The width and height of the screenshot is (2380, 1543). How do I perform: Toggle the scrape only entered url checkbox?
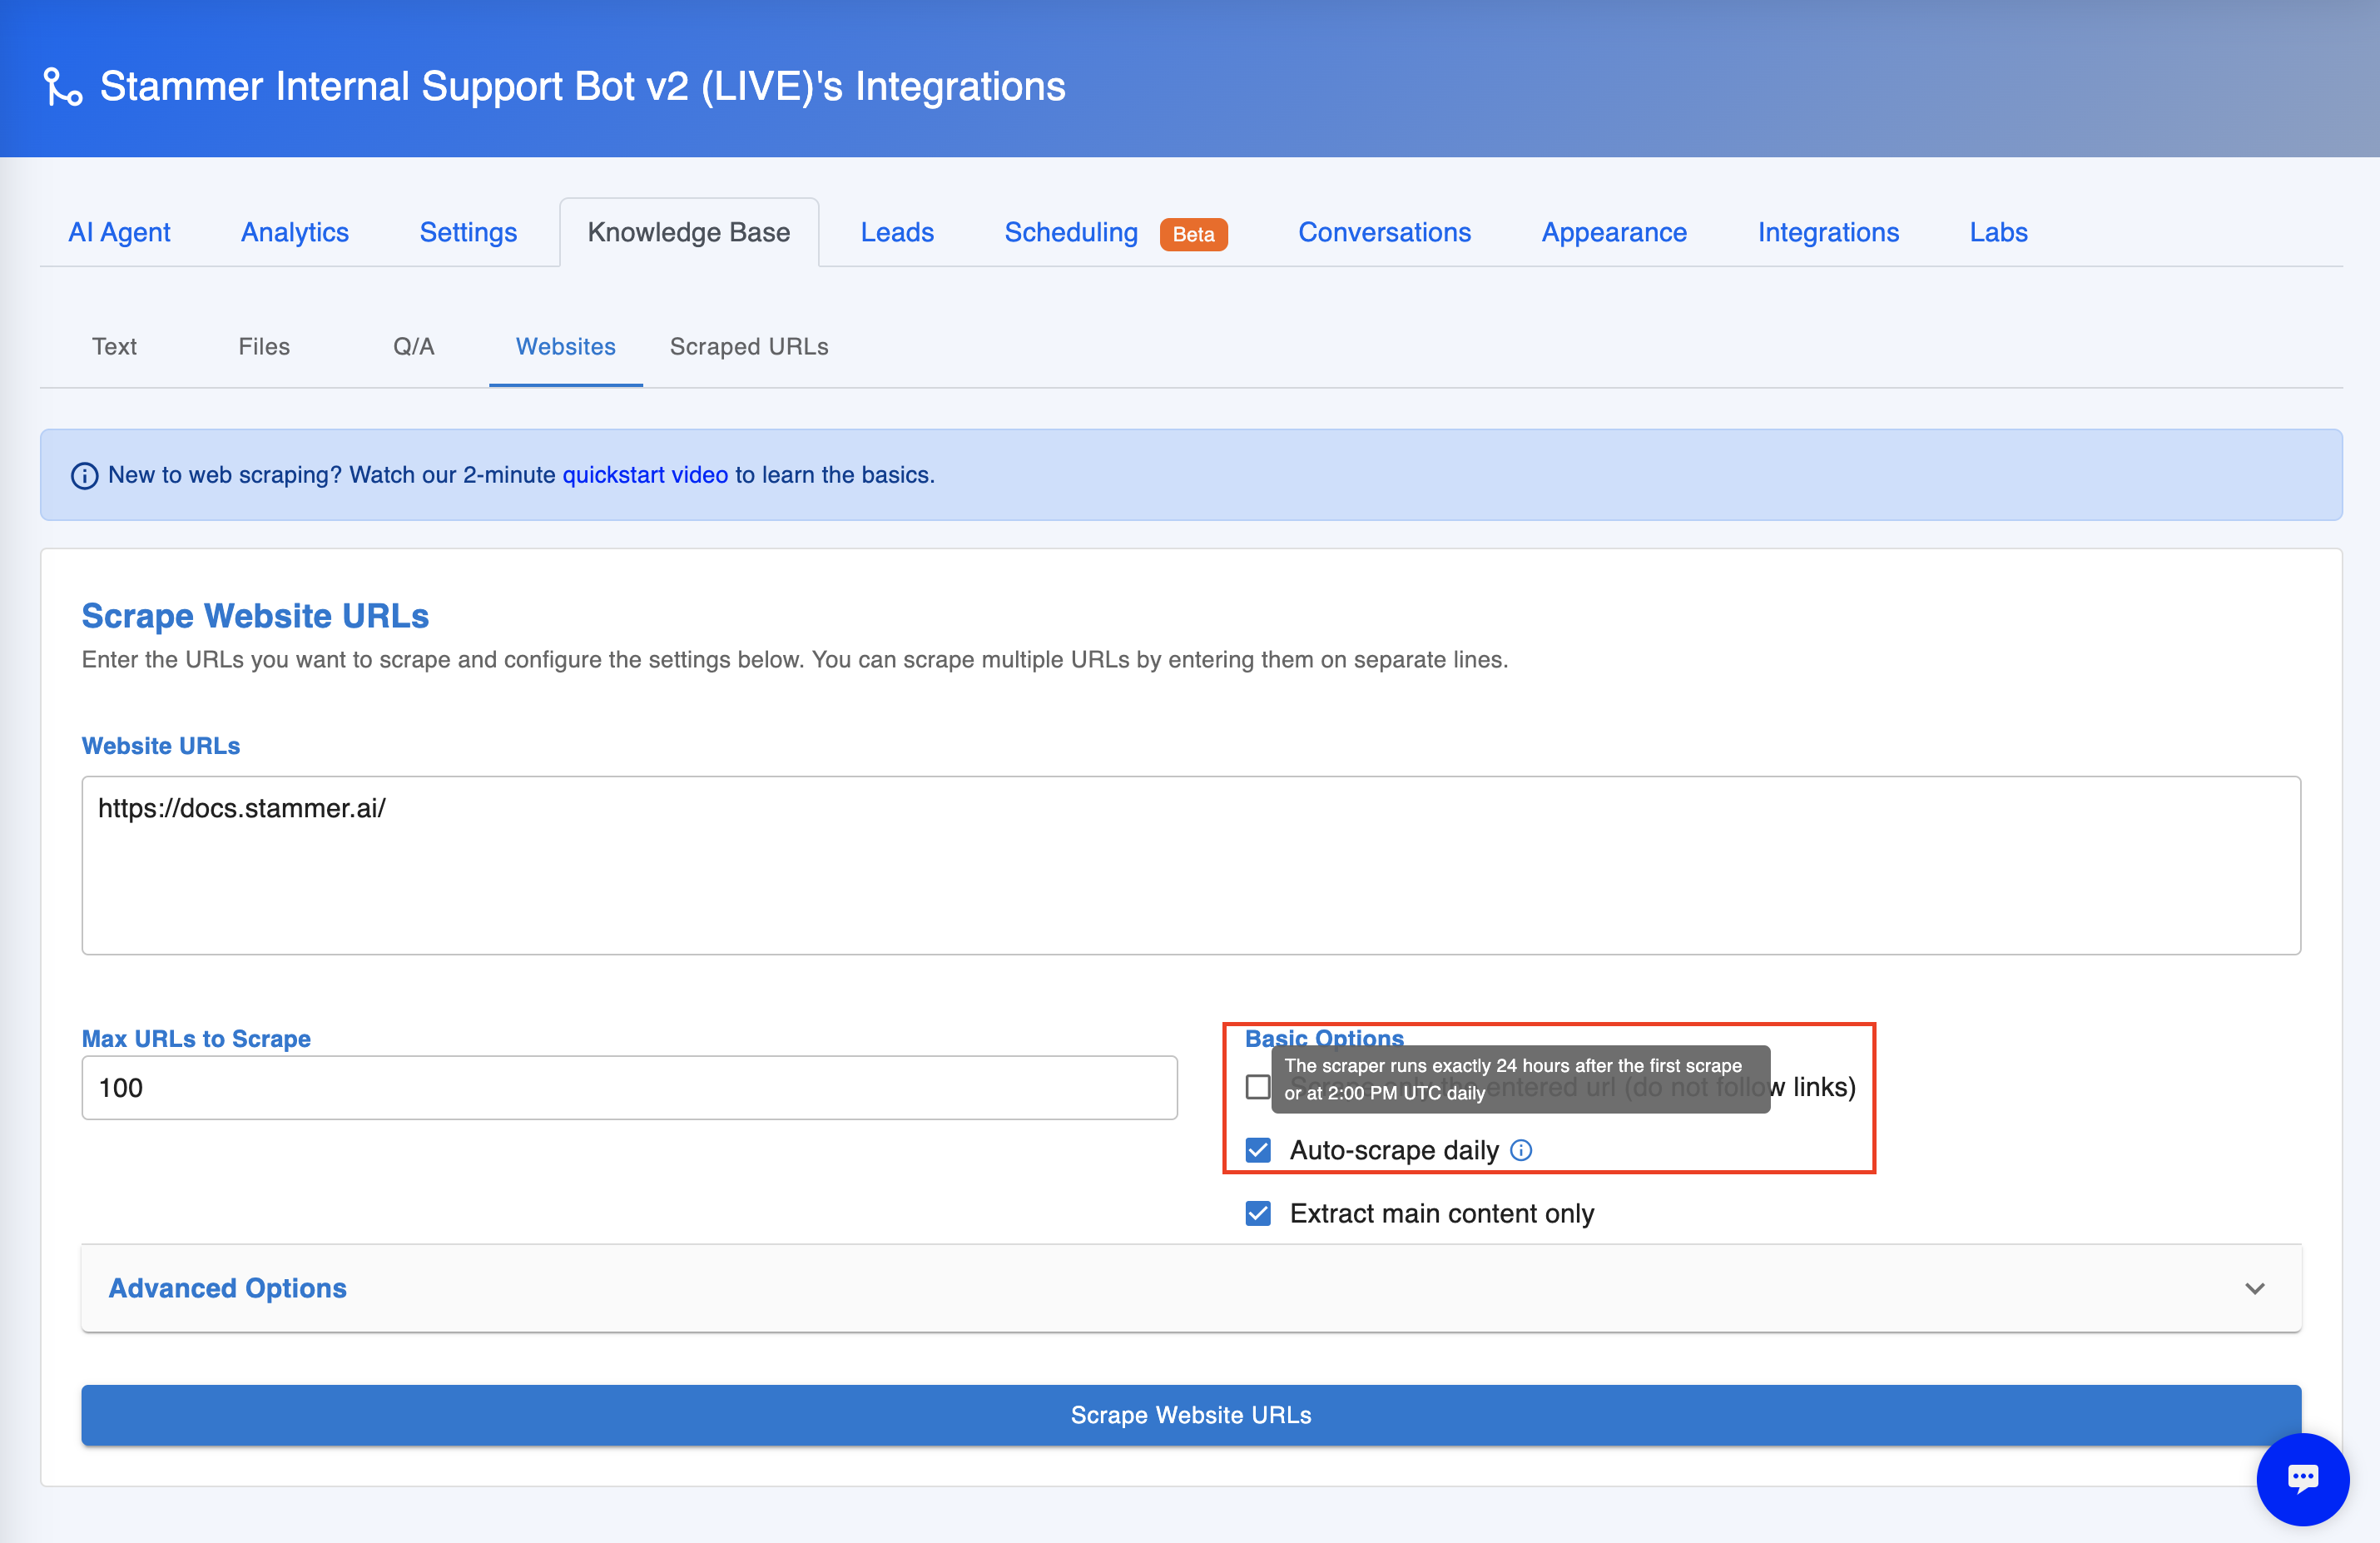[1258, 1087]
